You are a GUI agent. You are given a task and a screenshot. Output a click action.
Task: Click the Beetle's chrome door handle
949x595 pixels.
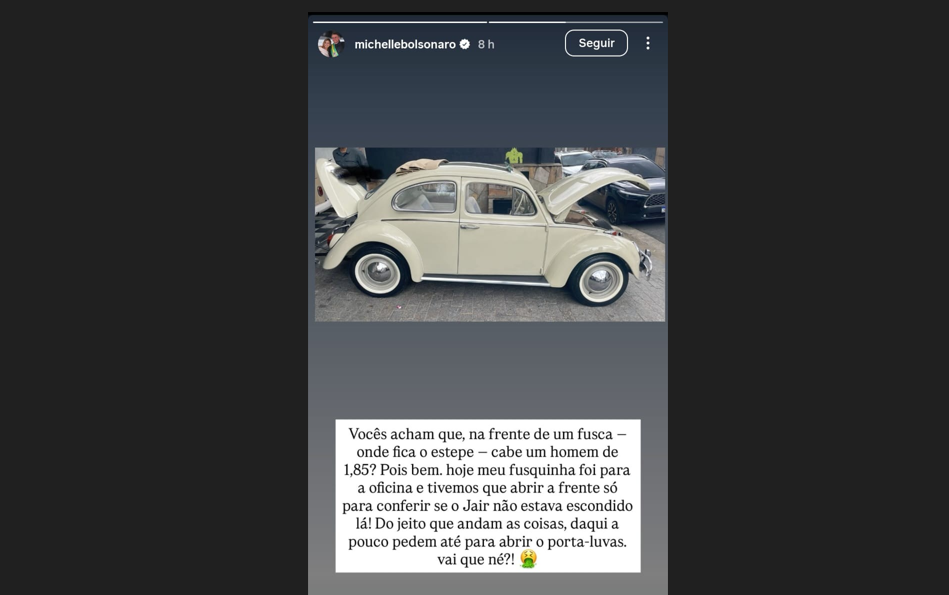coord(470,226)
